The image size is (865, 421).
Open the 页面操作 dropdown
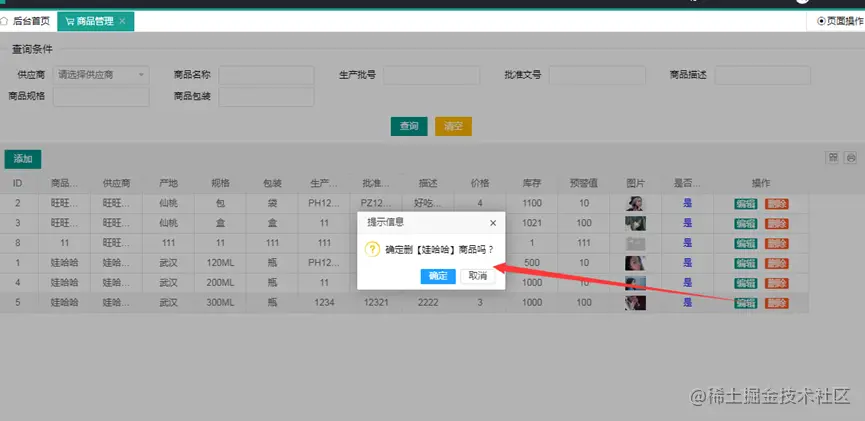click(x=840, y=21)
